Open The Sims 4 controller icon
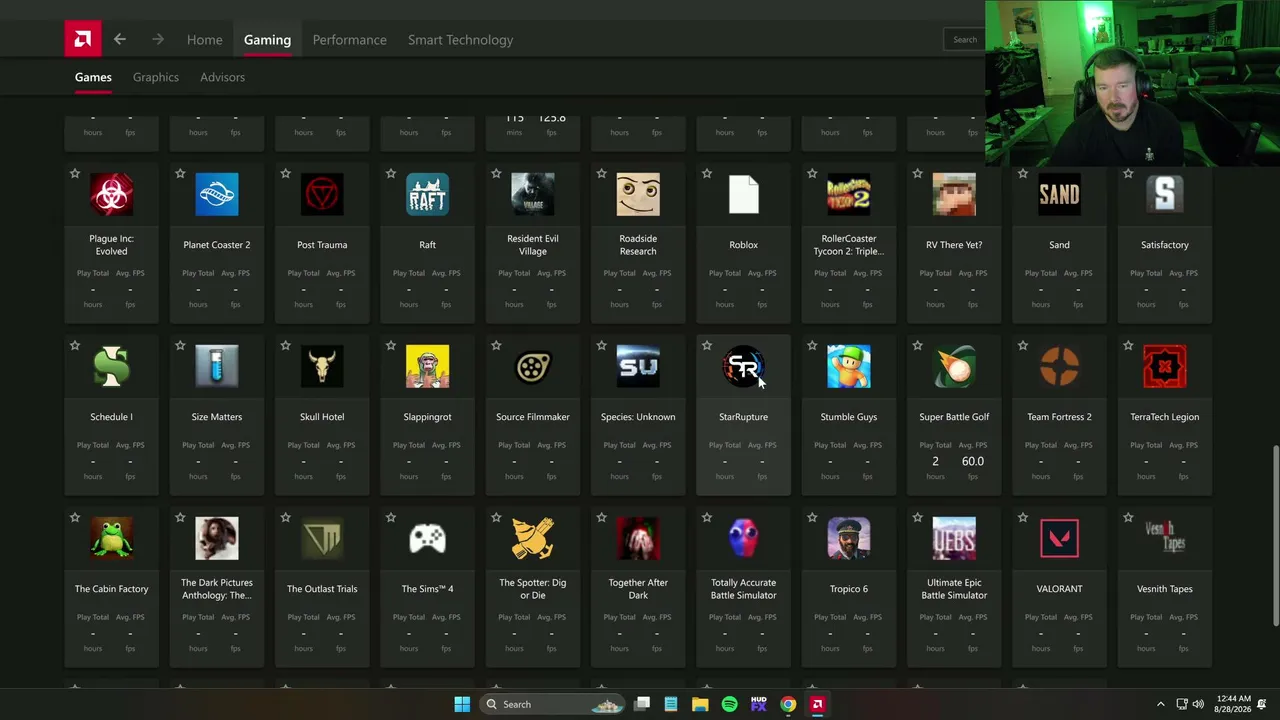 pyautogui.click(x=427, y=538)
